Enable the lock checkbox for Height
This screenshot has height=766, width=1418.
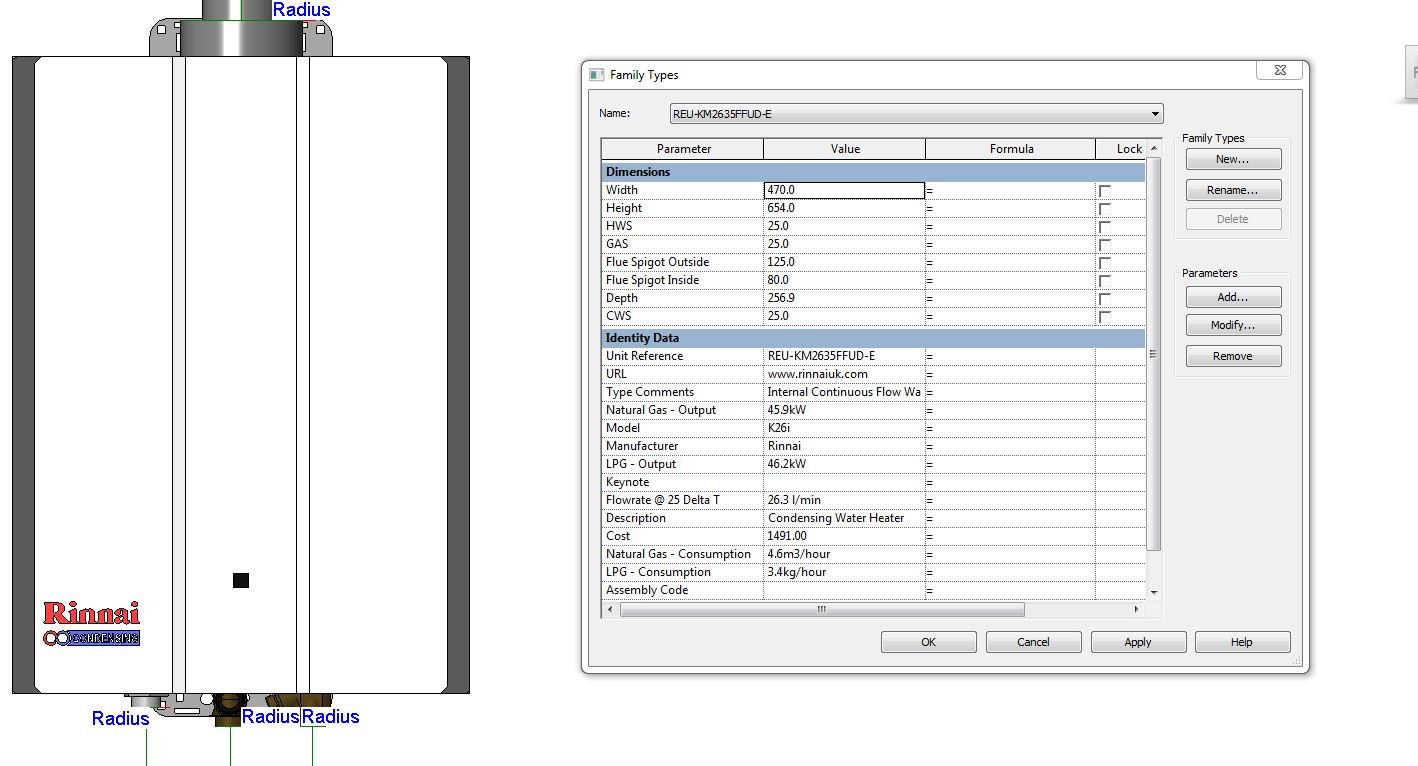(x=1105, y=209)
